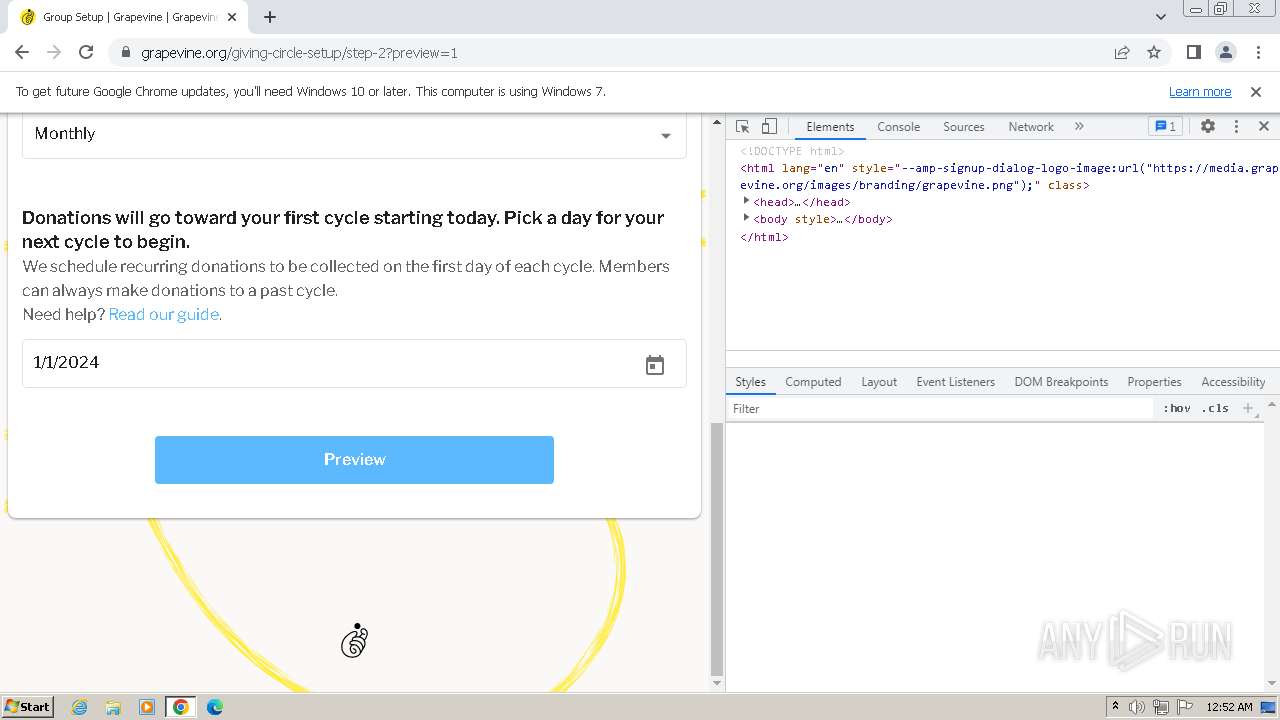The image size is (1280, 720).
Task: Switch to the Network tab
Action: (x=1031, y=127)
